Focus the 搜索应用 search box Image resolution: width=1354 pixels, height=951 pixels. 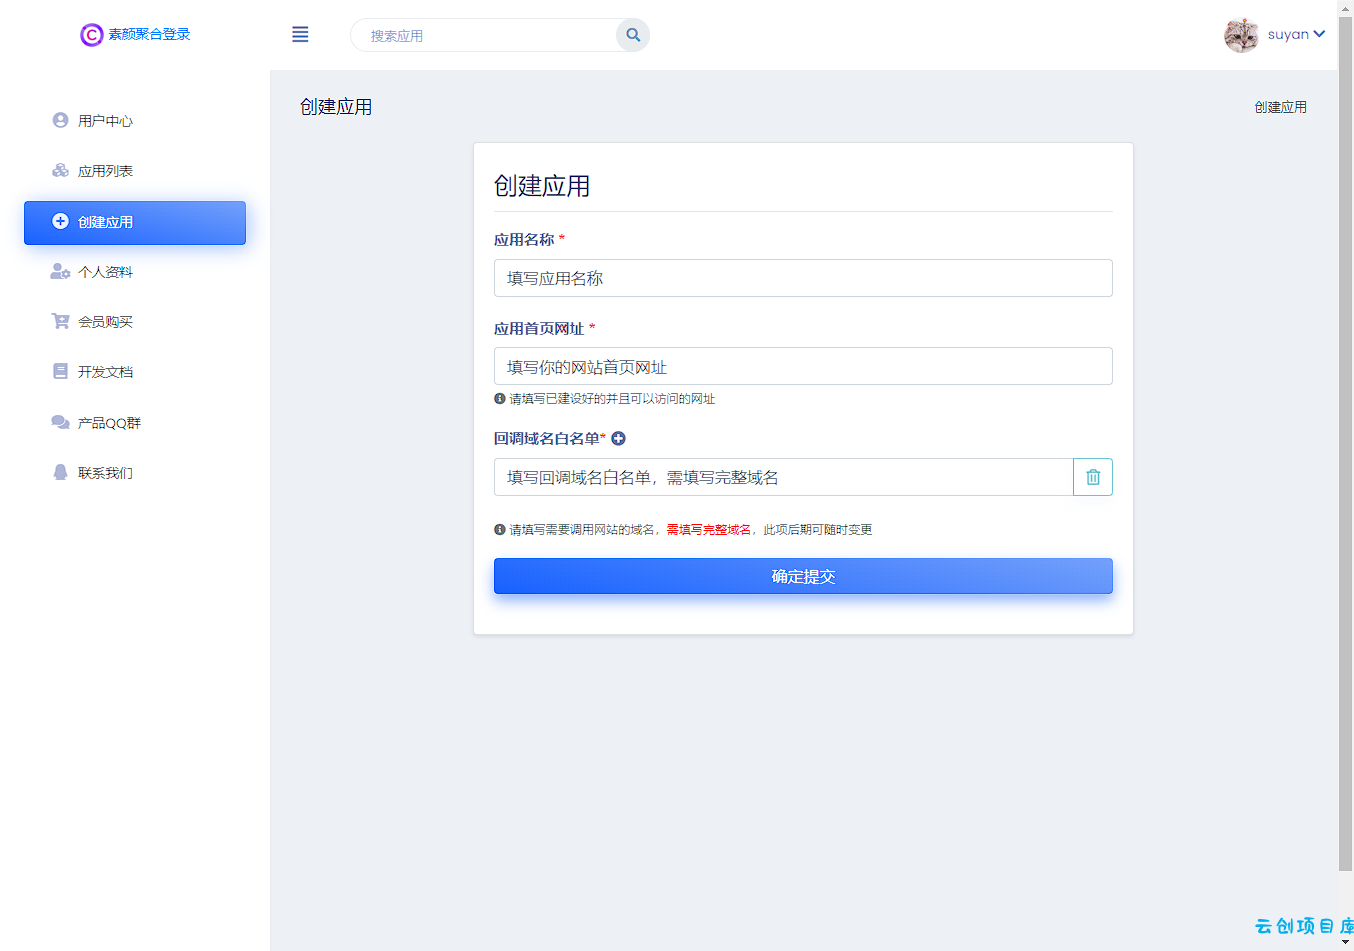[x=485, y=35]
